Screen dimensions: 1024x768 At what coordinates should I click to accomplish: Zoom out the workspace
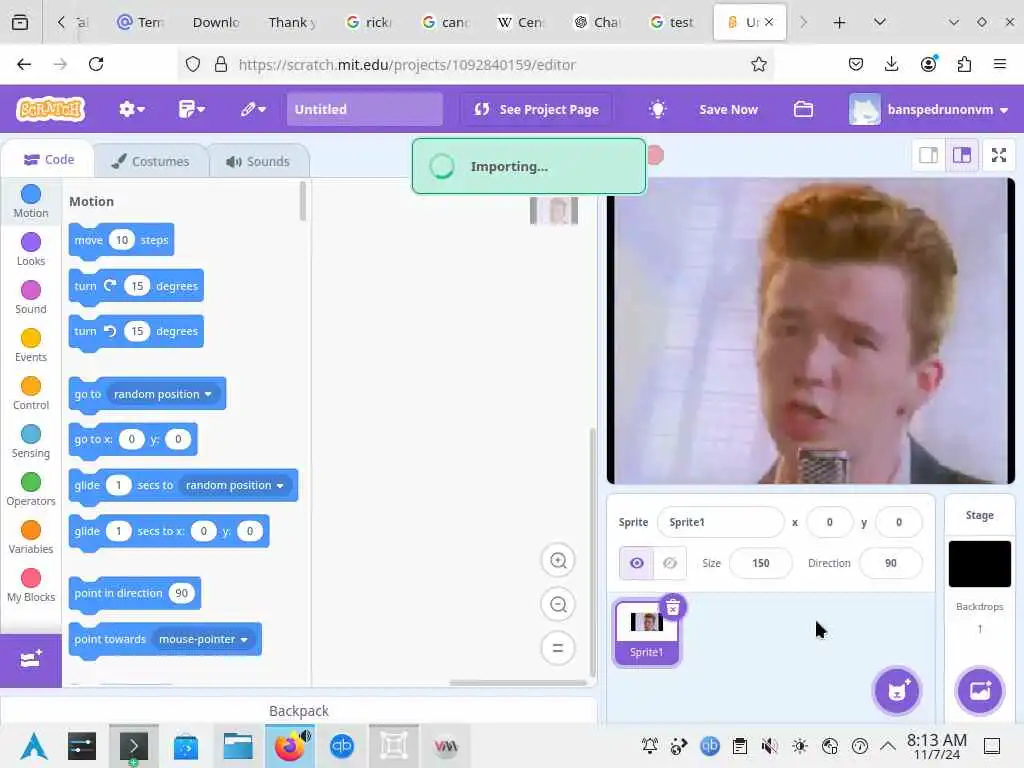(558, 605)
